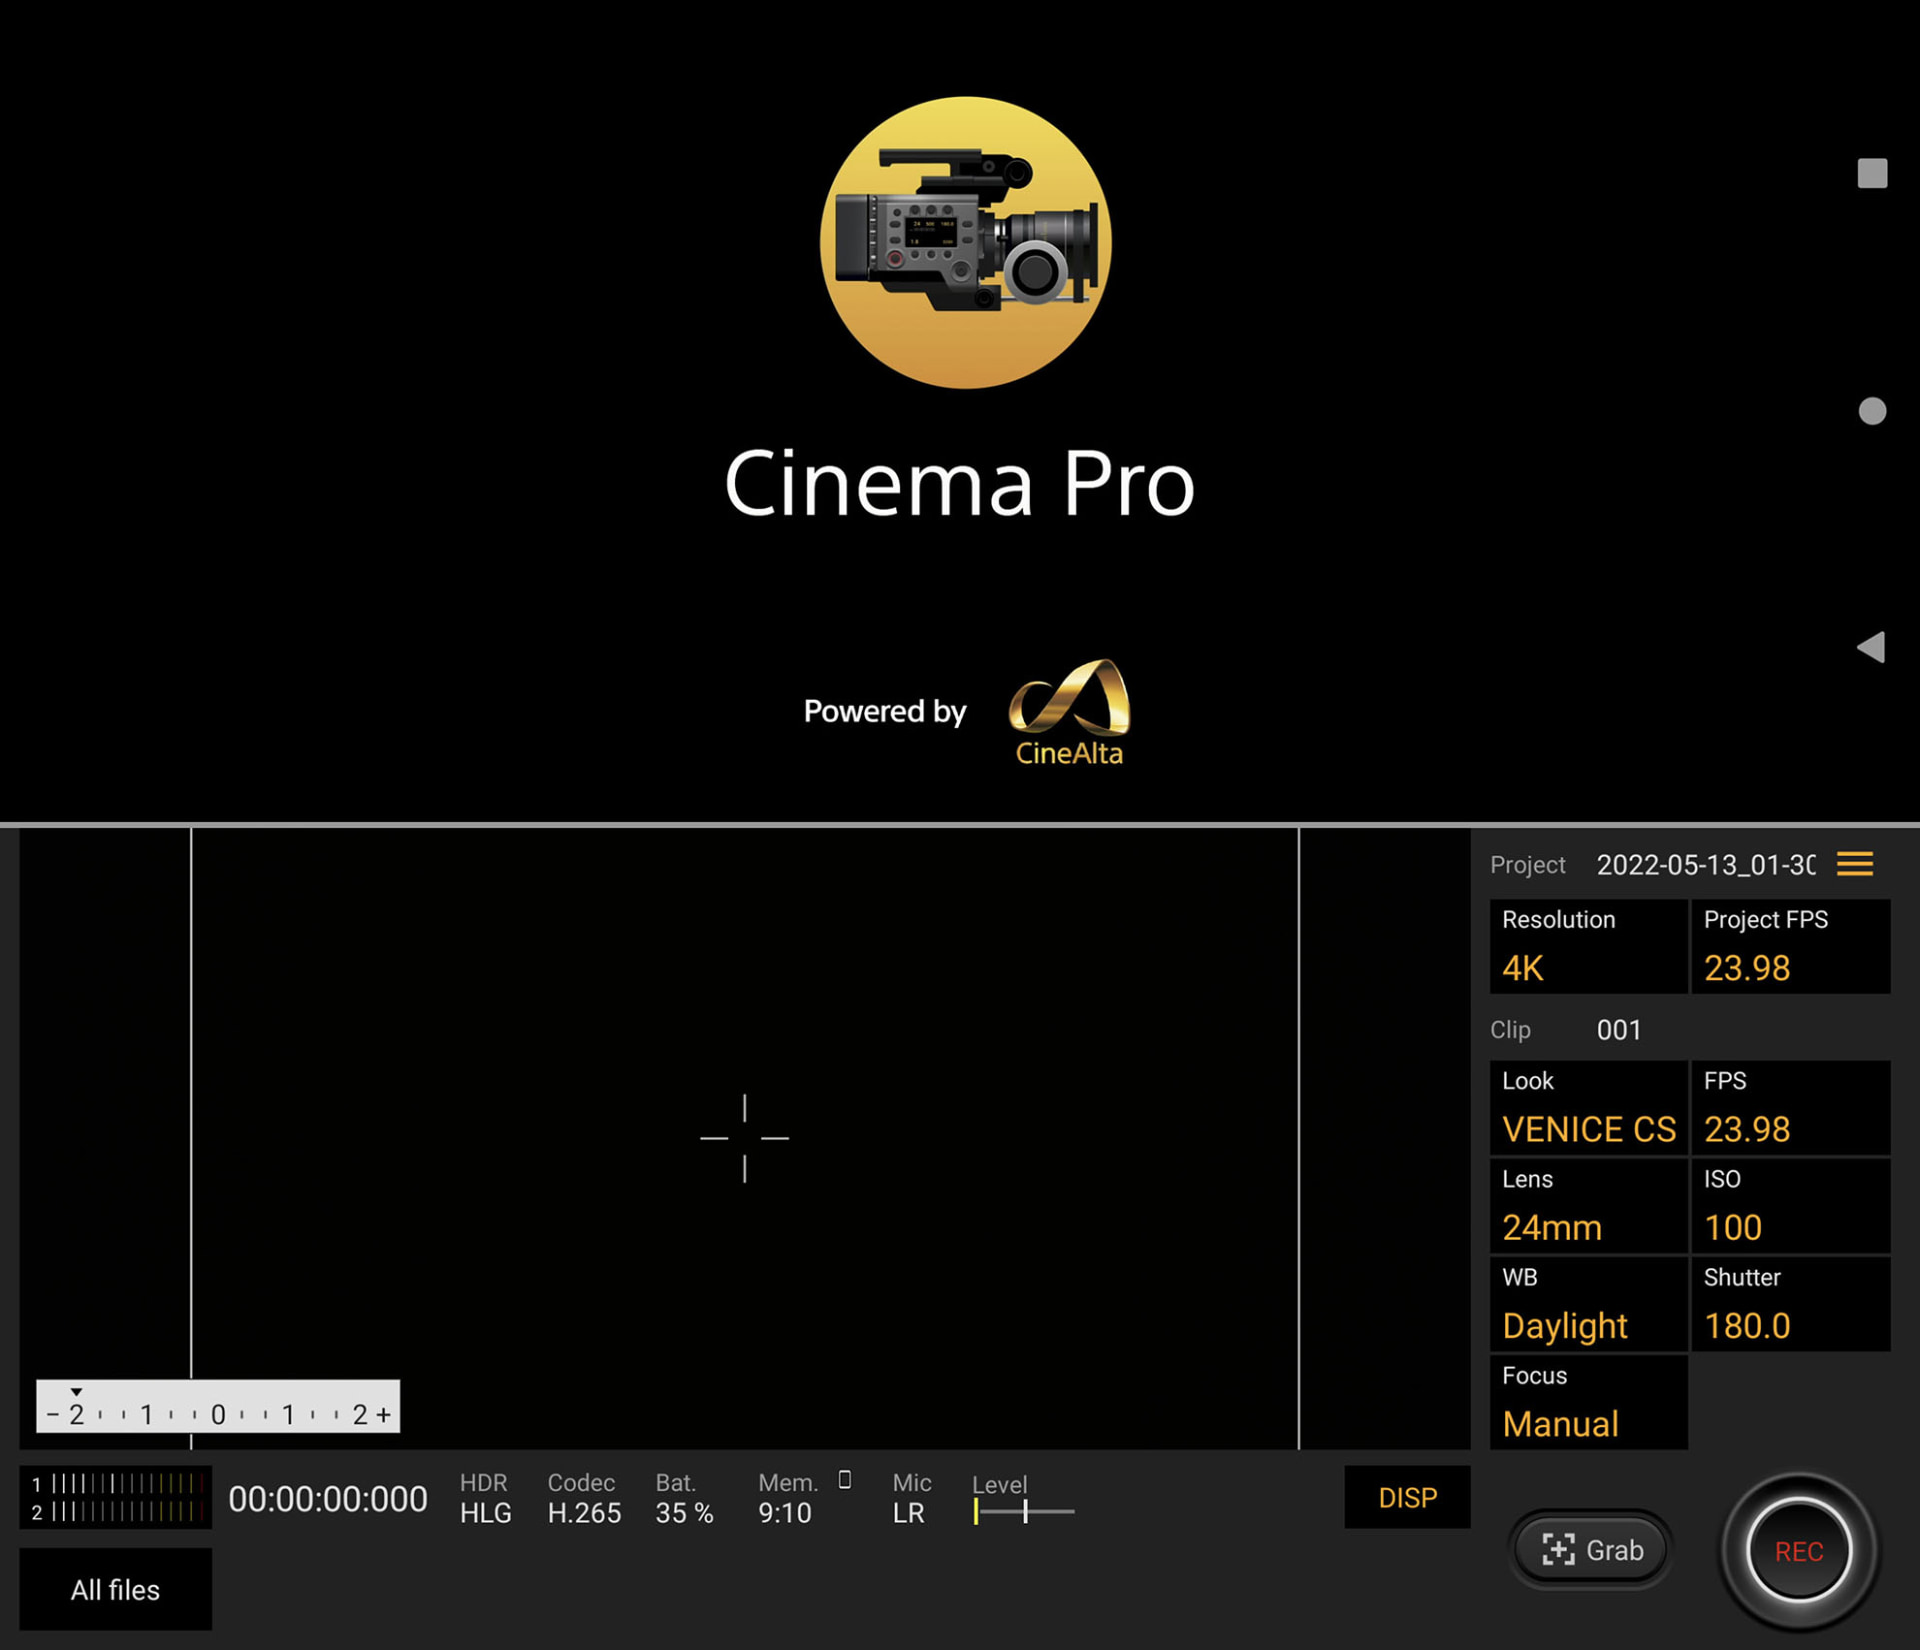This screenshot has width=1920, height=1650.
Task: Tap the exposure level meter scale
Action: click(218, 1406)
